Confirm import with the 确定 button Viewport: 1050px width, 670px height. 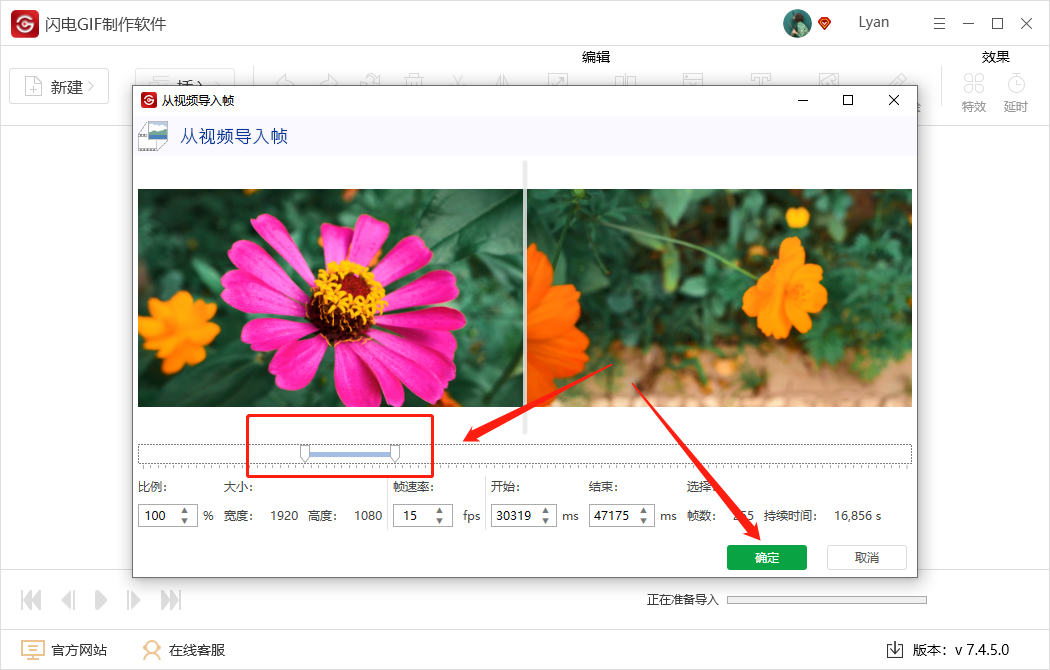click(767, 558)
